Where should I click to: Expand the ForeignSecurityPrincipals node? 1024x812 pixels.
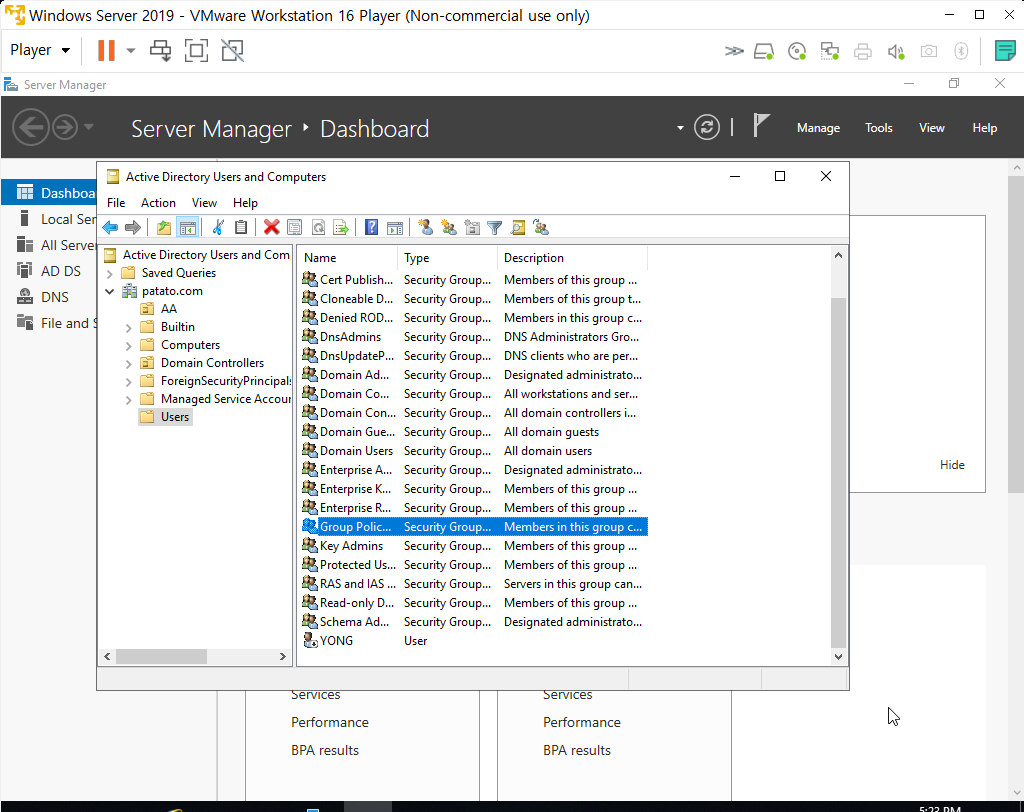pyautogui.click(x=129, y=382)
